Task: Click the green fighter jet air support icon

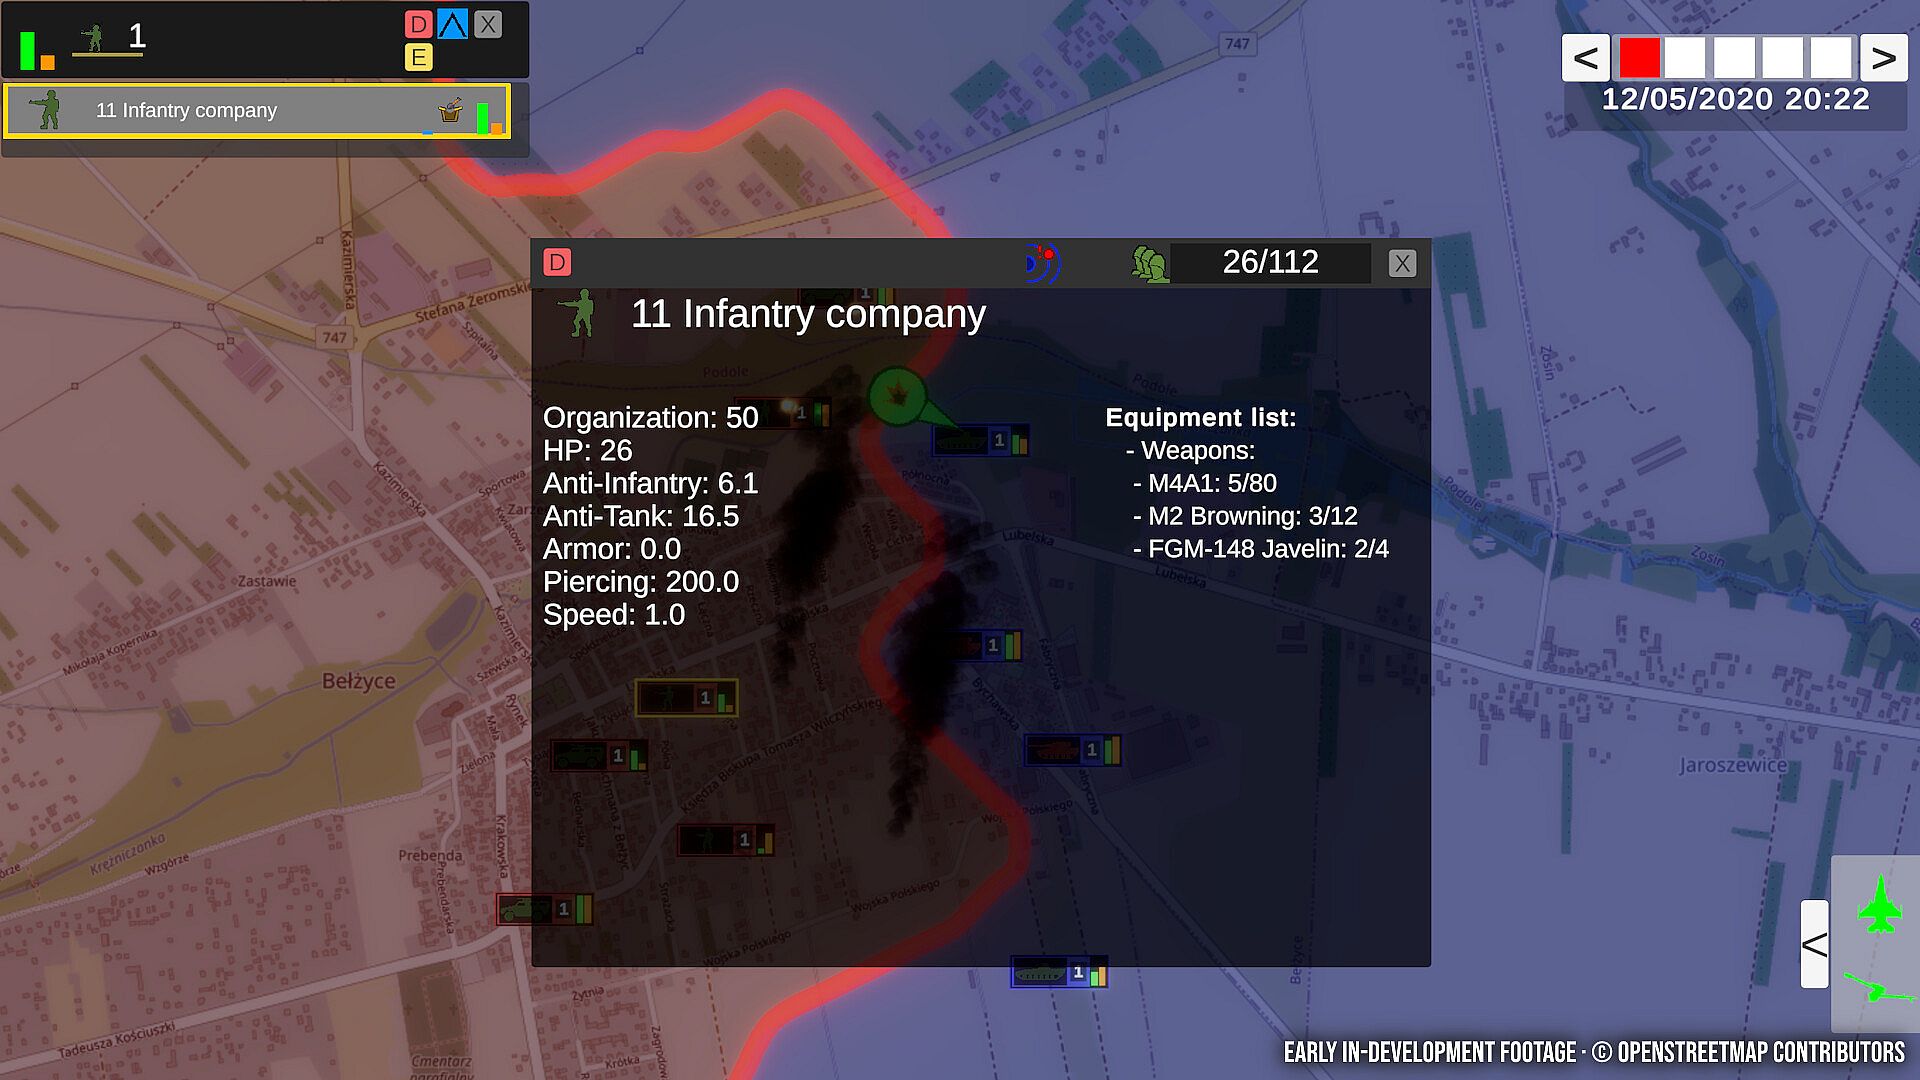Action: tap(1879, 905)
